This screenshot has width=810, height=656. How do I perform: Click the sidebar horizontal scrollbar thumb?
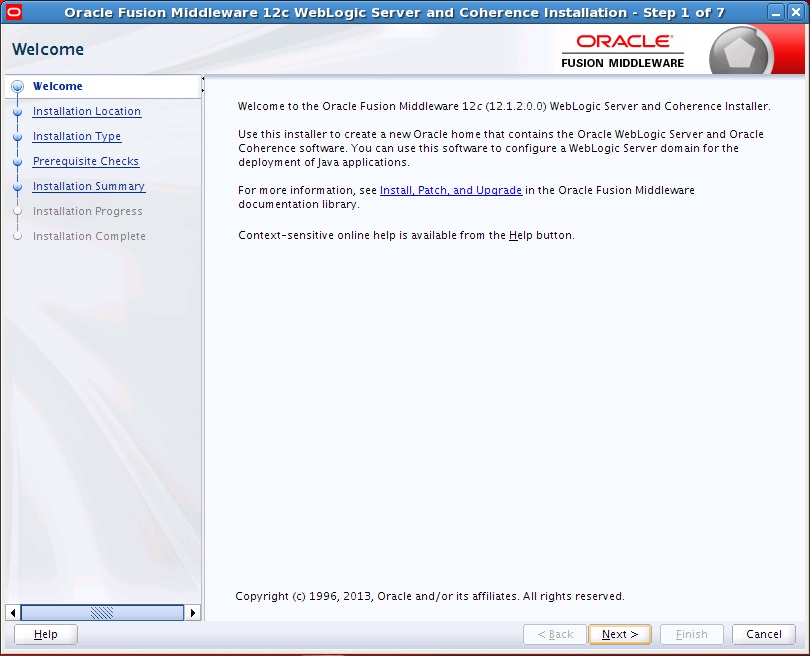(x=102, y=613)
